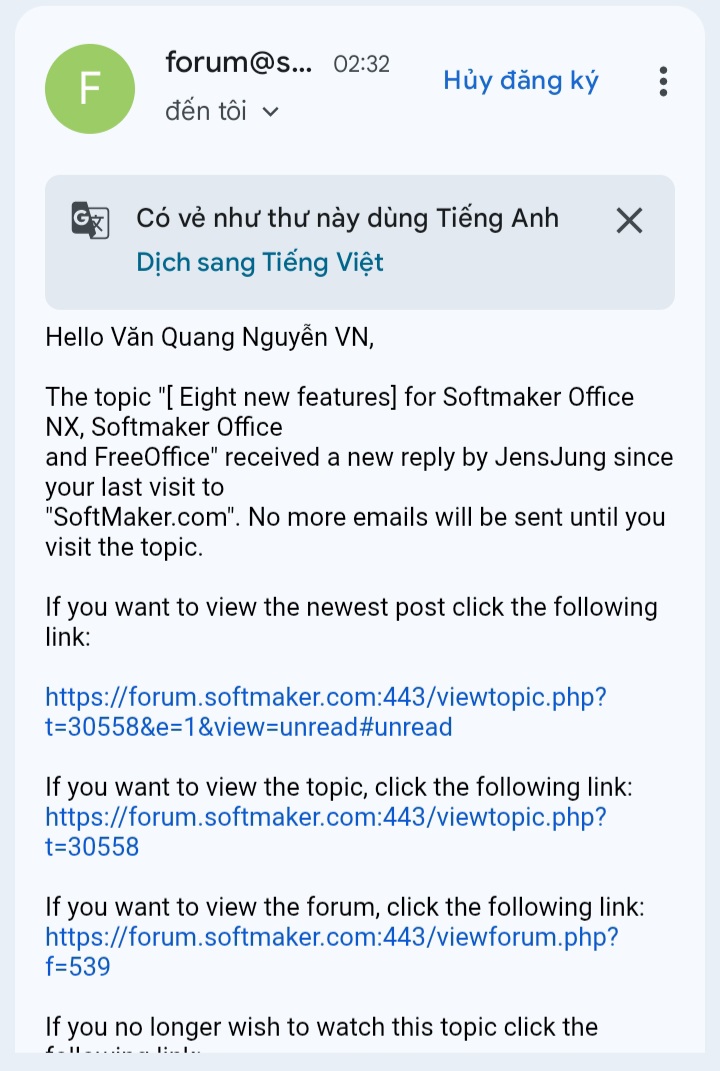Viewport: 720px width, 1071px height.
Task: Tap the forum@s... sender name
Action: 238,63
